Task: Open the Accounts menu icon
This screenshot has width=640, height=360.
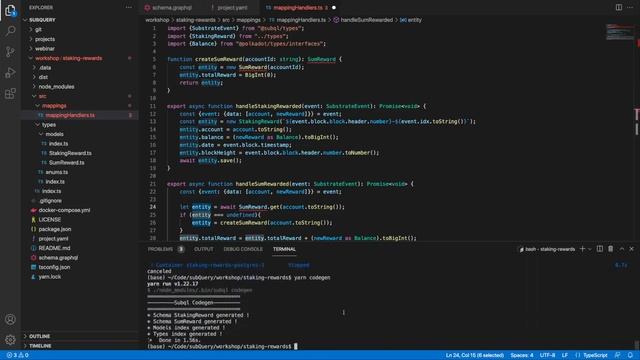Action: (10, 319)
